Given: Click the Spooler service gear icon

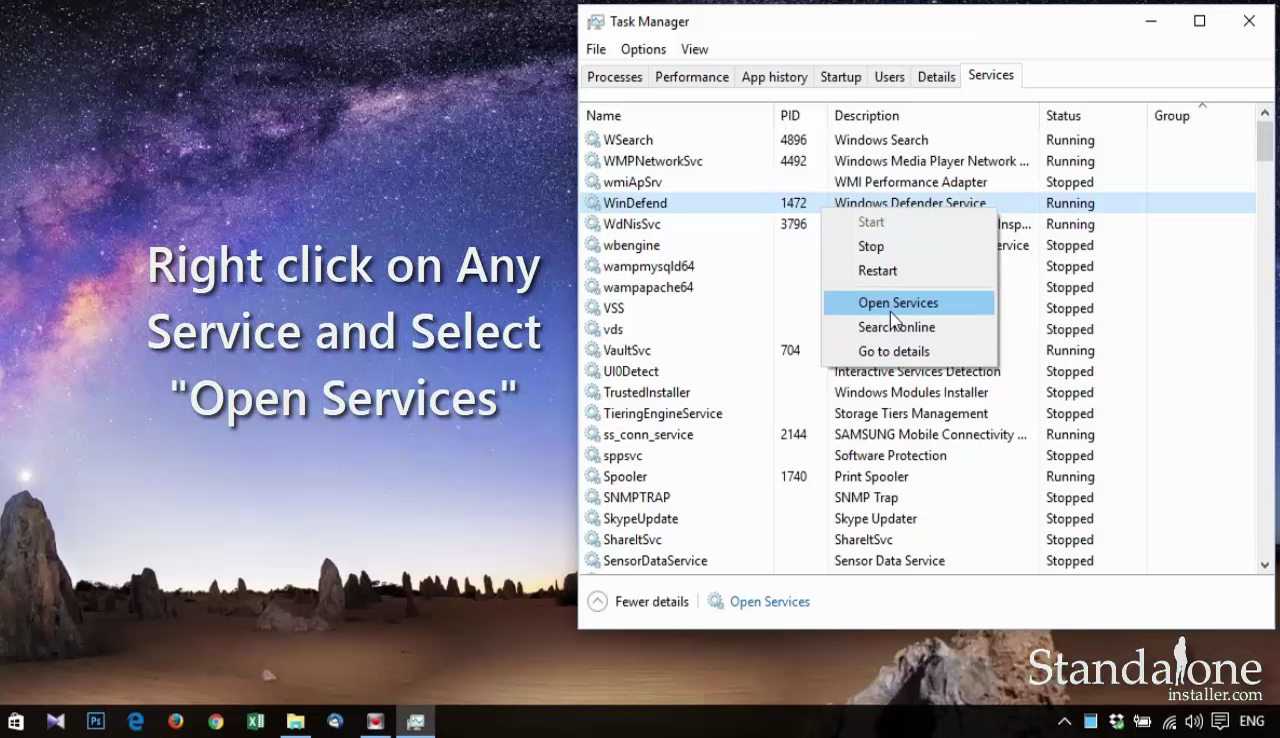Looking at the screenshot, I should point(593,477).
